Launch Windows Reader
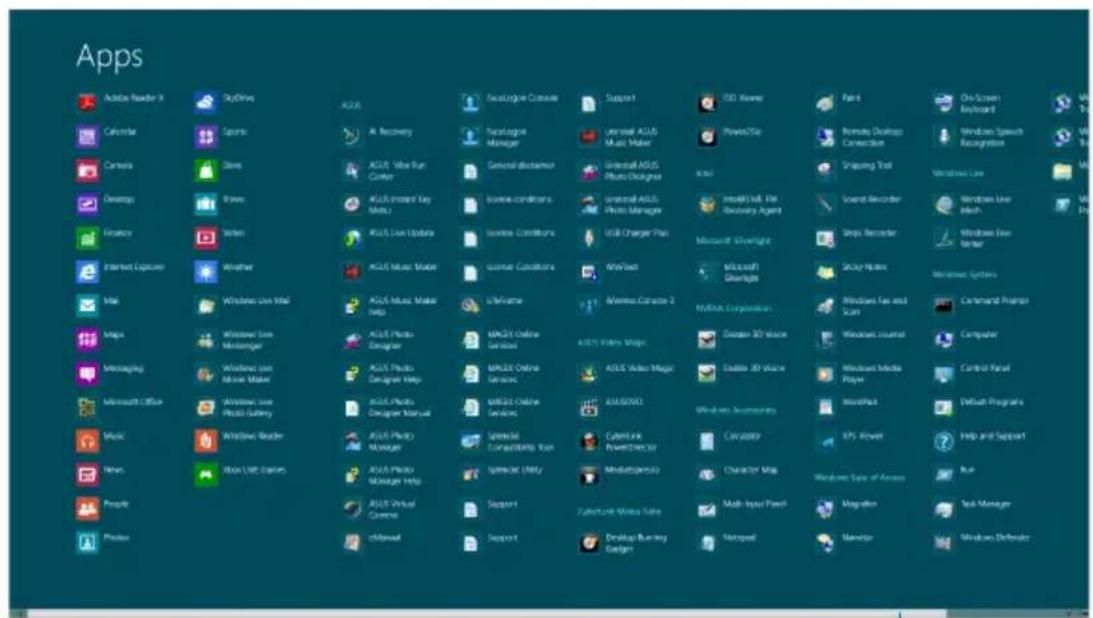 (x=238, y=441)
